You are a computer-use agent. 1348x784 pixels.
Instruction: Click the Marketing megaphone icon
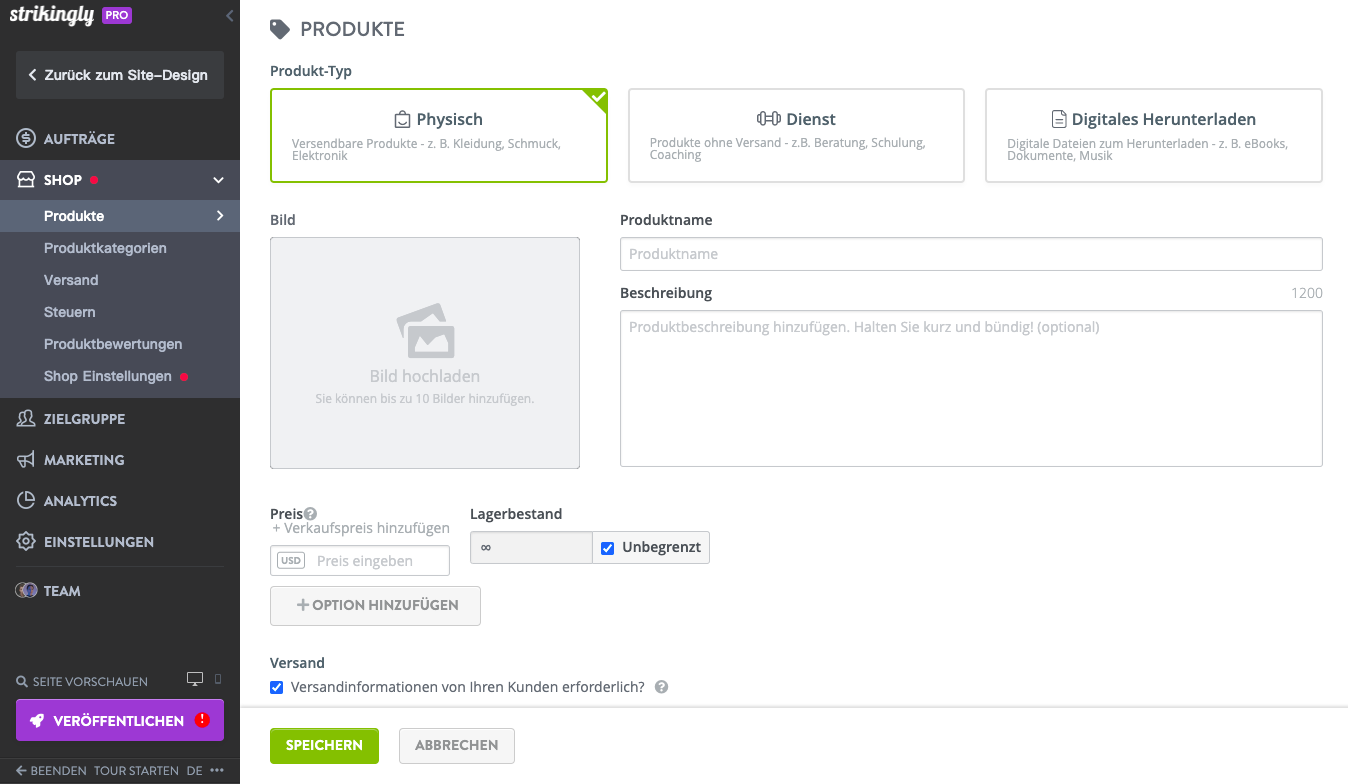[x=26, y=460]
